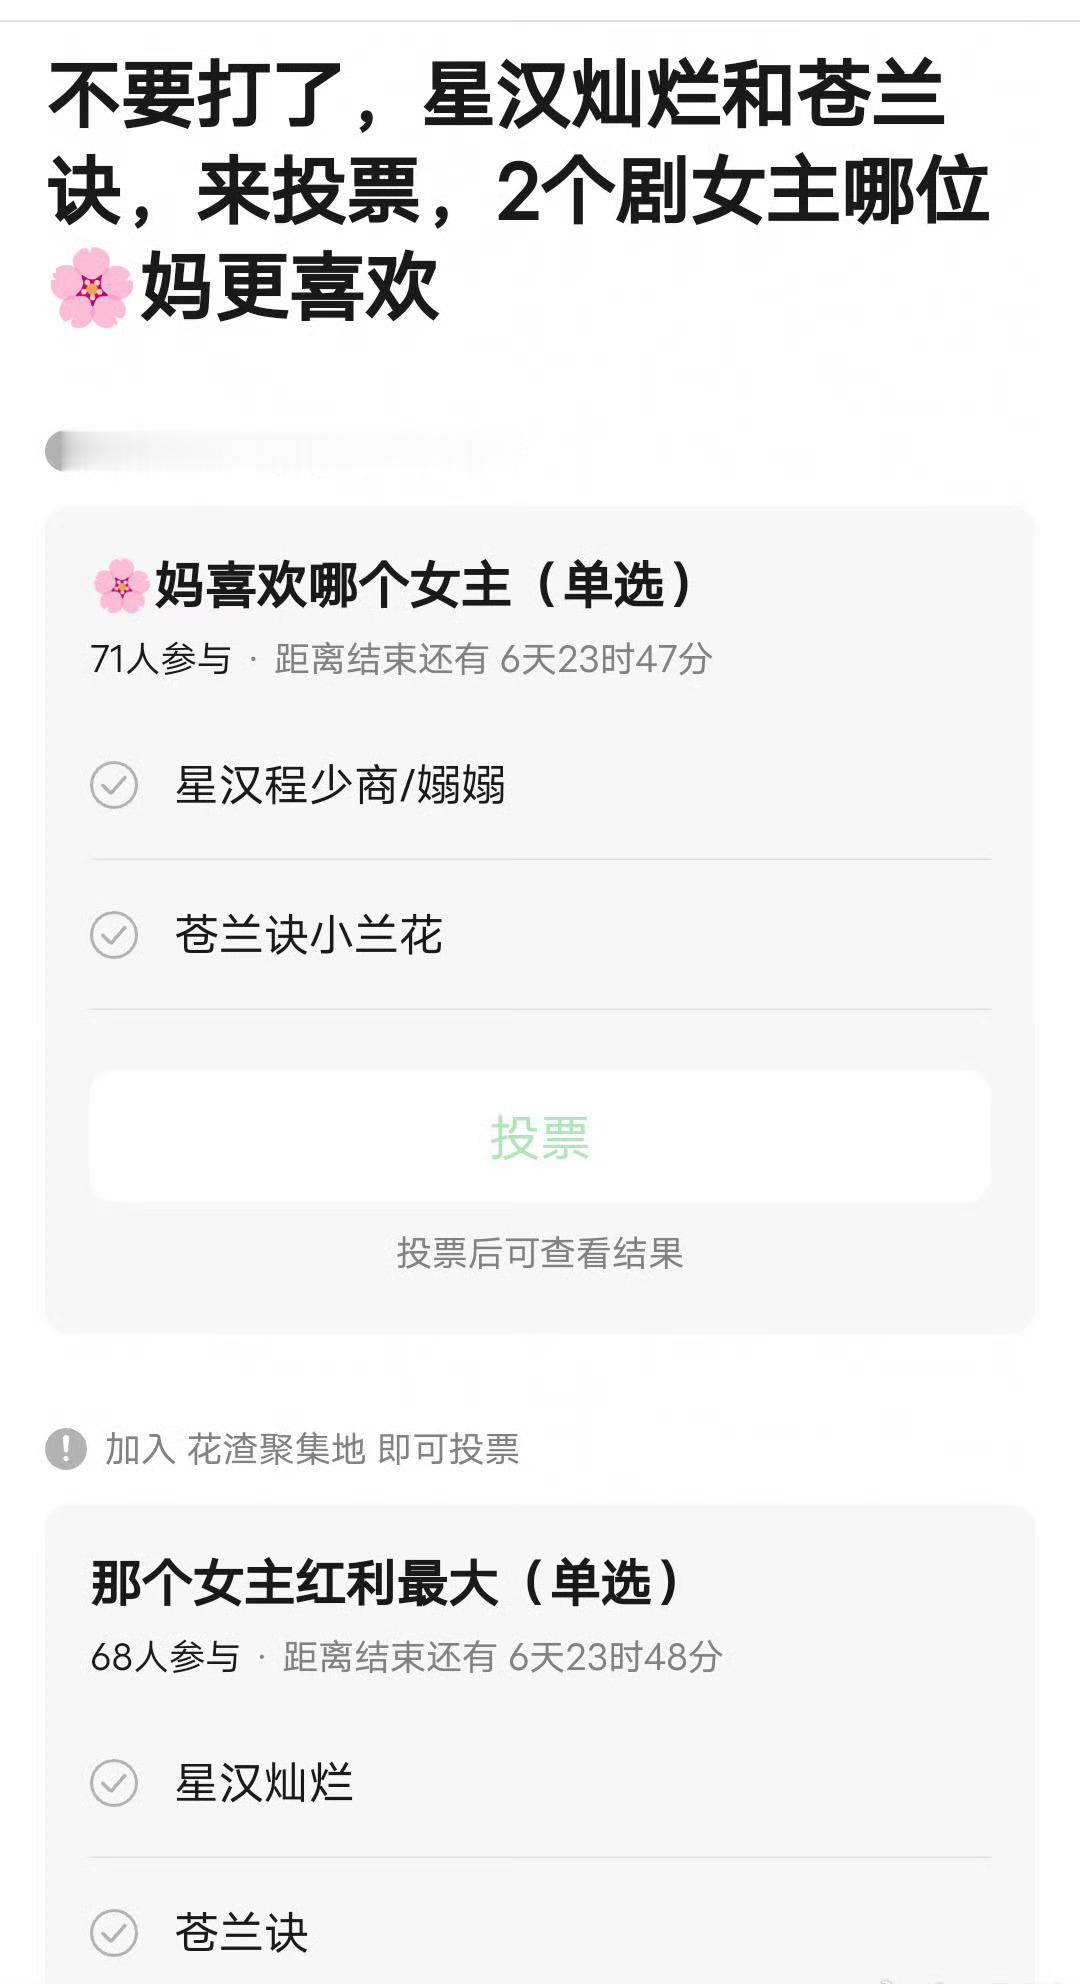1080x1984 pixels.
Task: Click the blurred author info bar
Action: tap(285, 451)
